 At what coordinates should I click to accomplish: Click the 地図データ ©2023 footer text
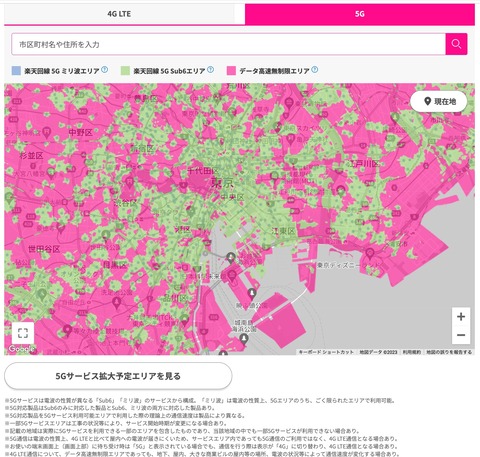coord(378,352)
